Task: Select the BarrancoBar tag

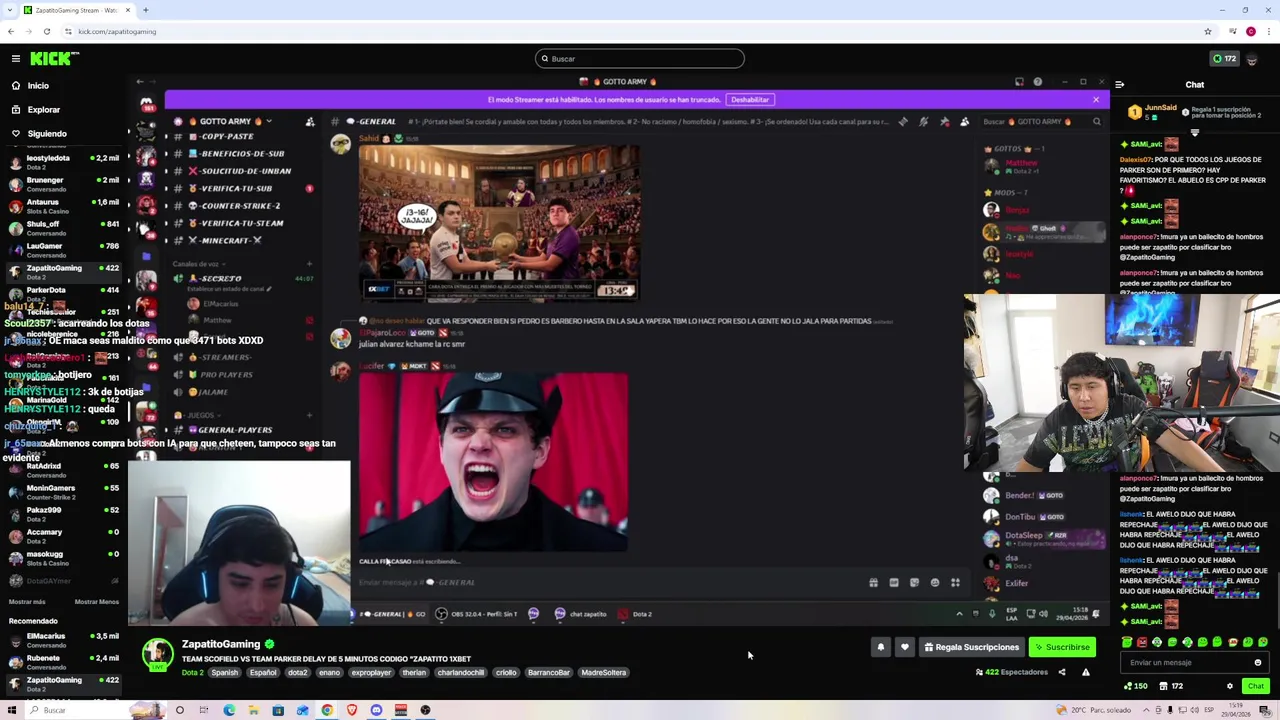Action: pyautogui.click(x=549, y=673)
